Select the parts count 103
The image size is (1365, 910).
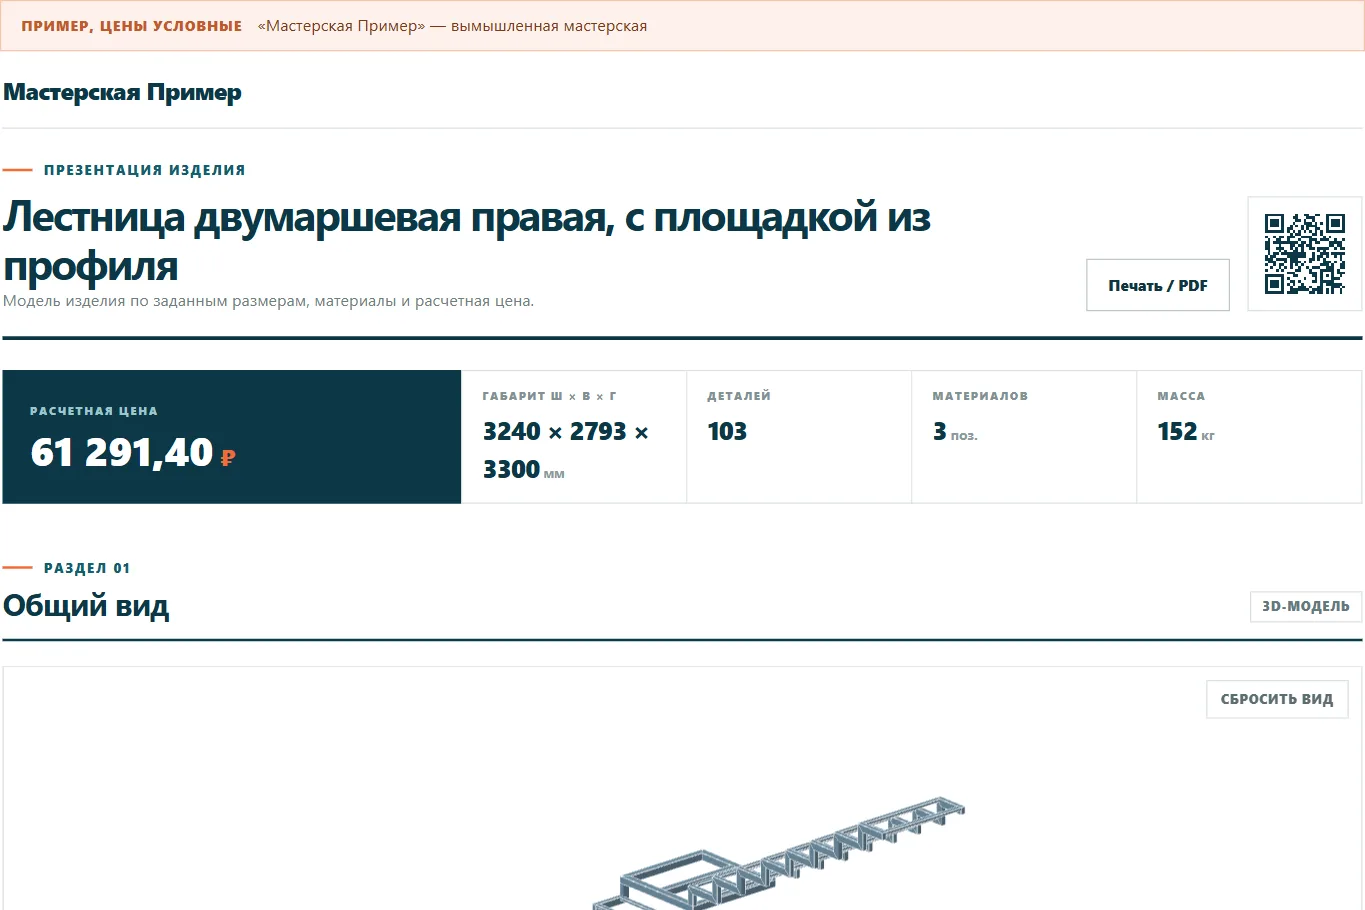click(x=727, y=431)
